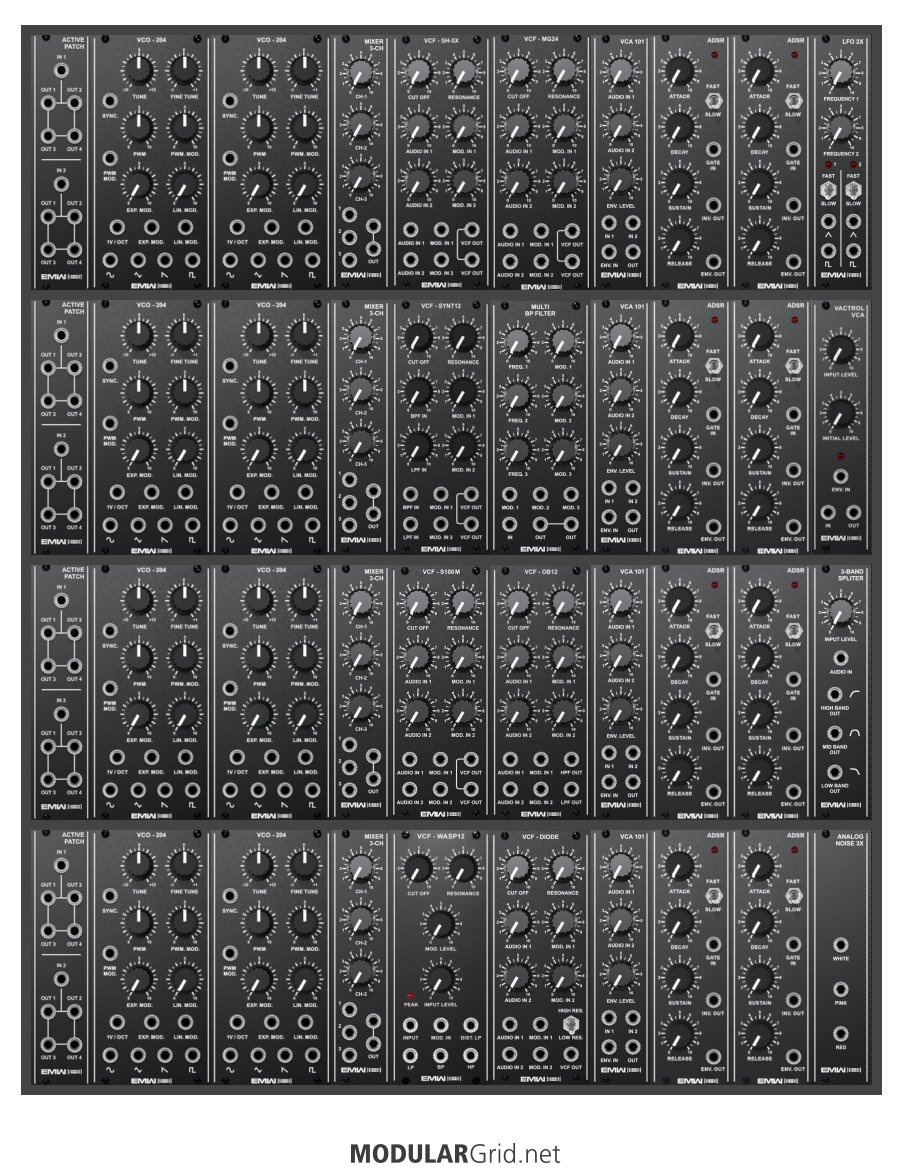
Task: Toggle LFO 1 Fast/Slow switch on LFO 2X
Action: pos(828,190)
